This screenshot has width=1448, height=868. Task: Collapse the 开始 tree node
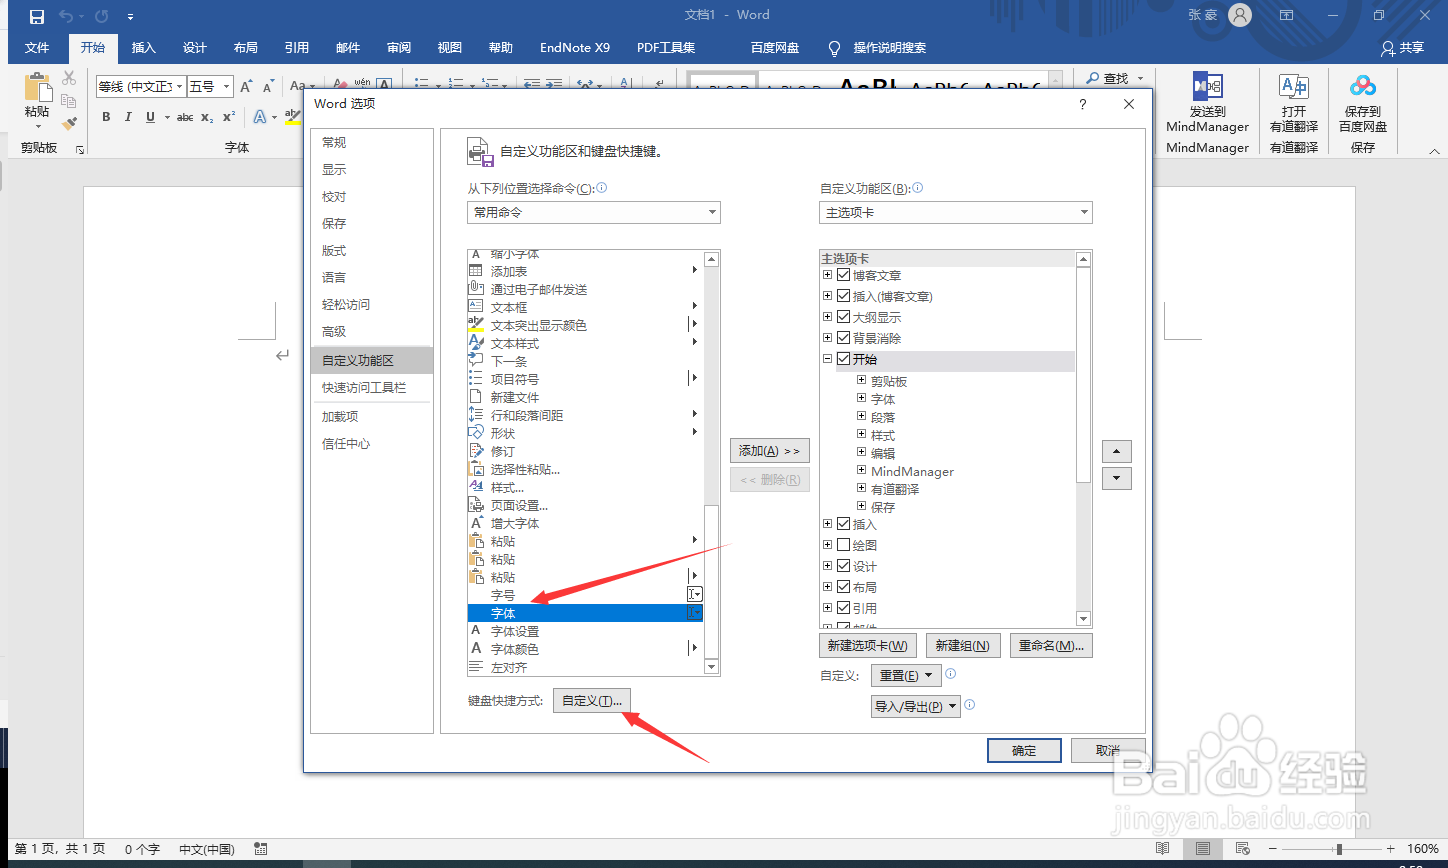click(827, 359)
